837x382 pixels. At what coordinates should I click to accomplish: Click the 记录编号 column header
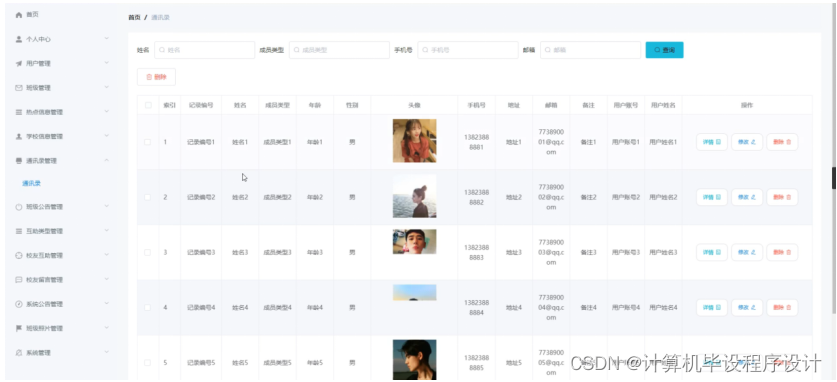pyautogui.click(x=201, y=105)
